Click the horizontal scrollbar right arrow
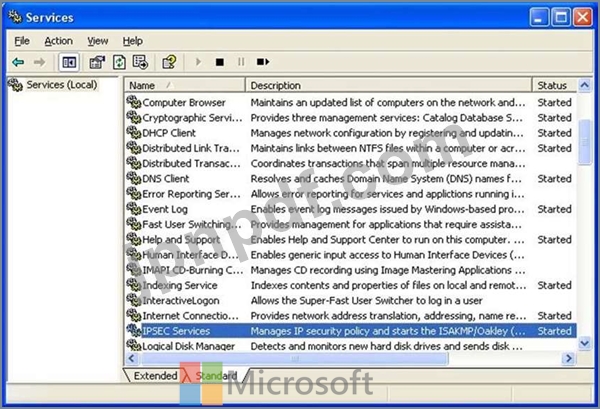The image size is (600, 409). [x=569, y=358]
